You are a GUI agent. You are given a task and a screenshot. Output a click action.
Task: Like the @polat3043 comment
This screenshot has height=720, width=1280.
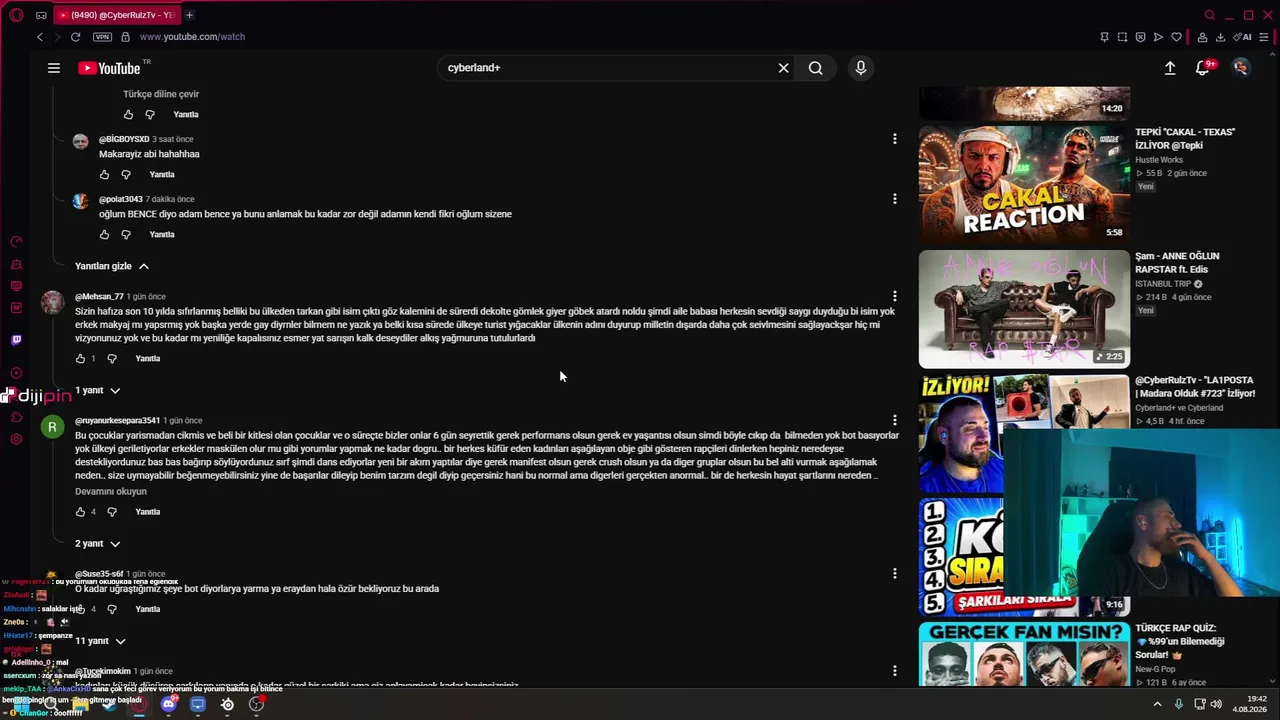[104, 235]
